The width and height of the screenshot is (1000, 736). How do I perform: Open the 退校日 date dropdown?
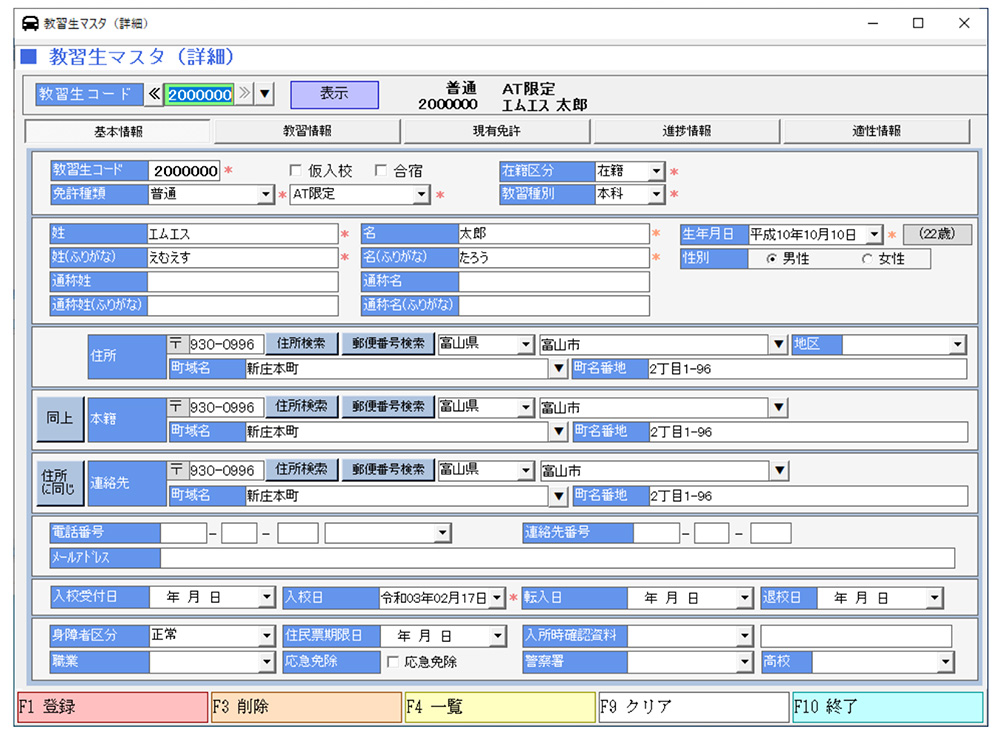click(935, 598)
